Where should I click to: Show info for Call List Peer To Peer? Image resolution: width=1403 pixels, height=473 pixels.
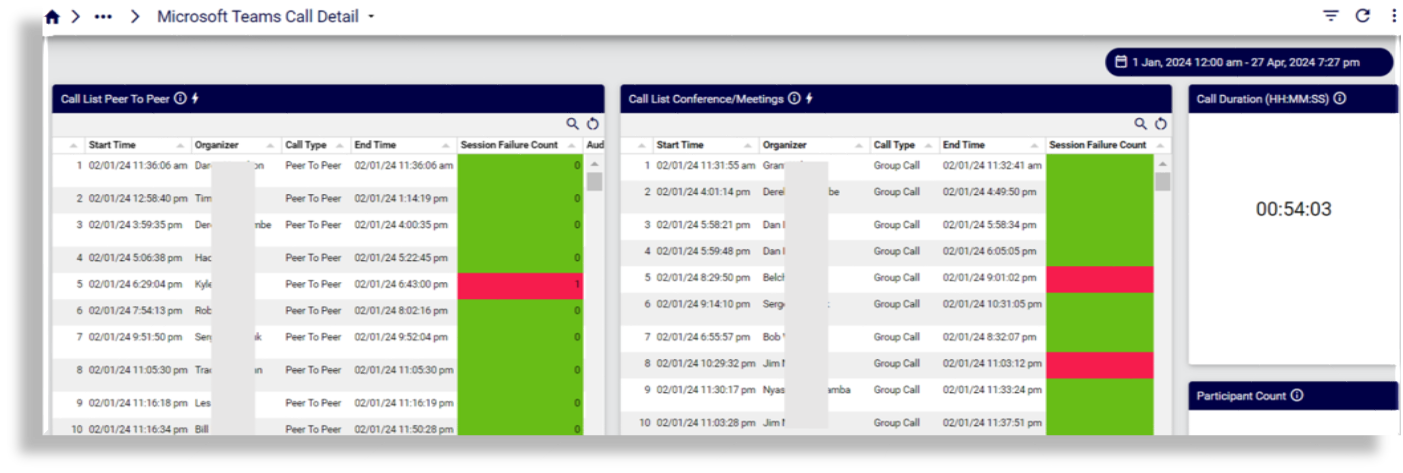[180, 98]
